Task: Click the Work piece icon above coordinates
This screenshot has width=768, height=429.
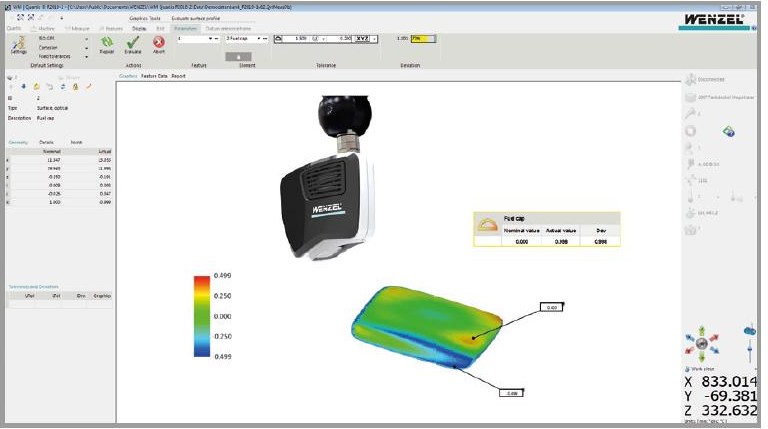Action: 688,369
